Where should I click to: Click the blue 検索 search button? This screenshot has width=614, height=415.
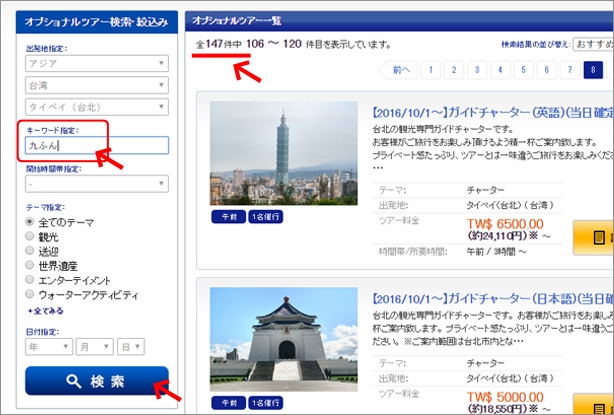point(96,382)
